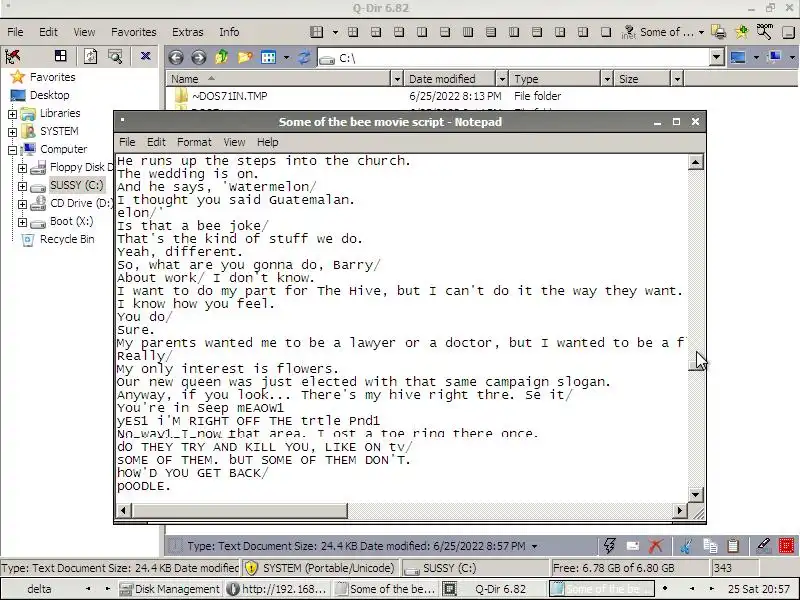Select the first four-pane layout icon
The width and height of the screenshot is (800, 600).
[x=353, y=32]
